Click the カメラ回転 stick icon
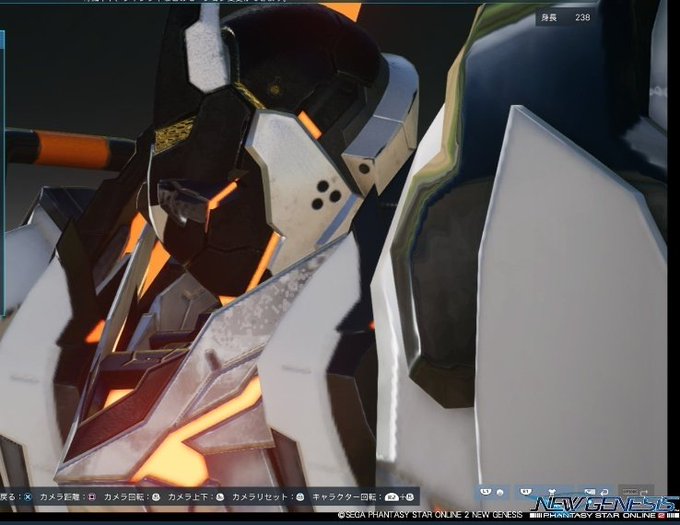This screenshot has width=680, height=525. point(156,497)
